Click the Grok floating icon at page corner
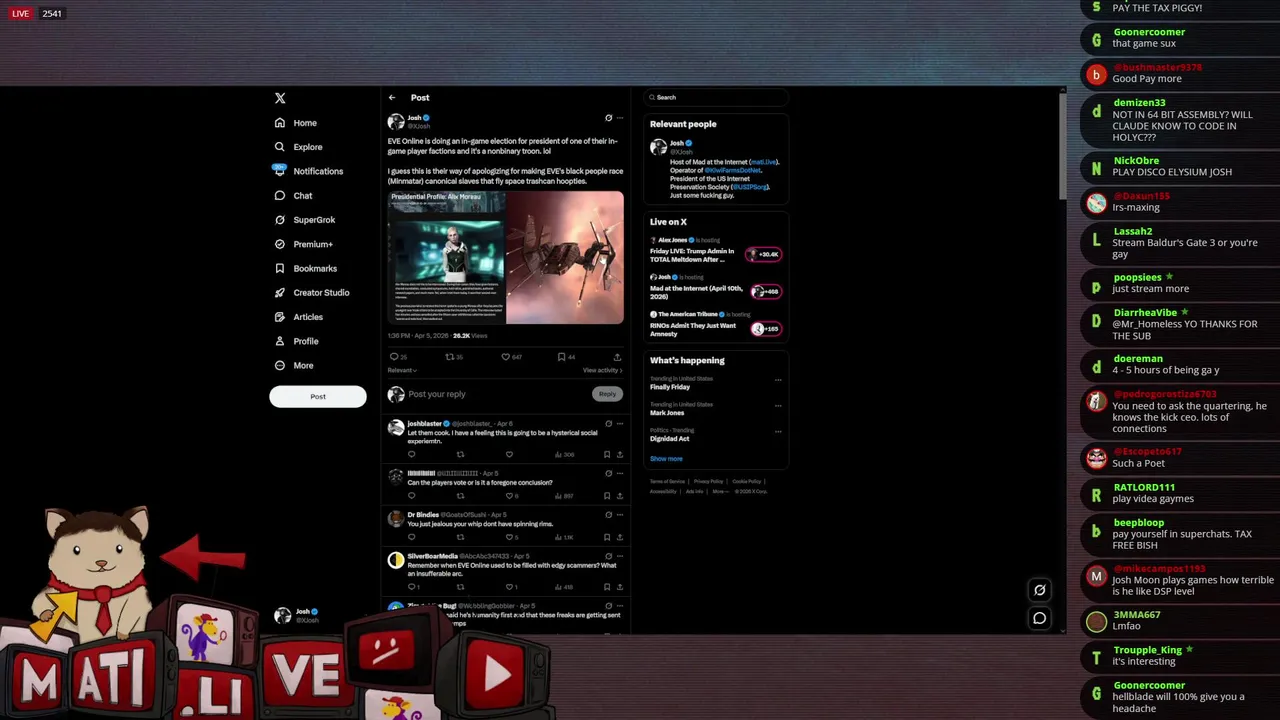The image size is (1280, 720). point(1040,590)
